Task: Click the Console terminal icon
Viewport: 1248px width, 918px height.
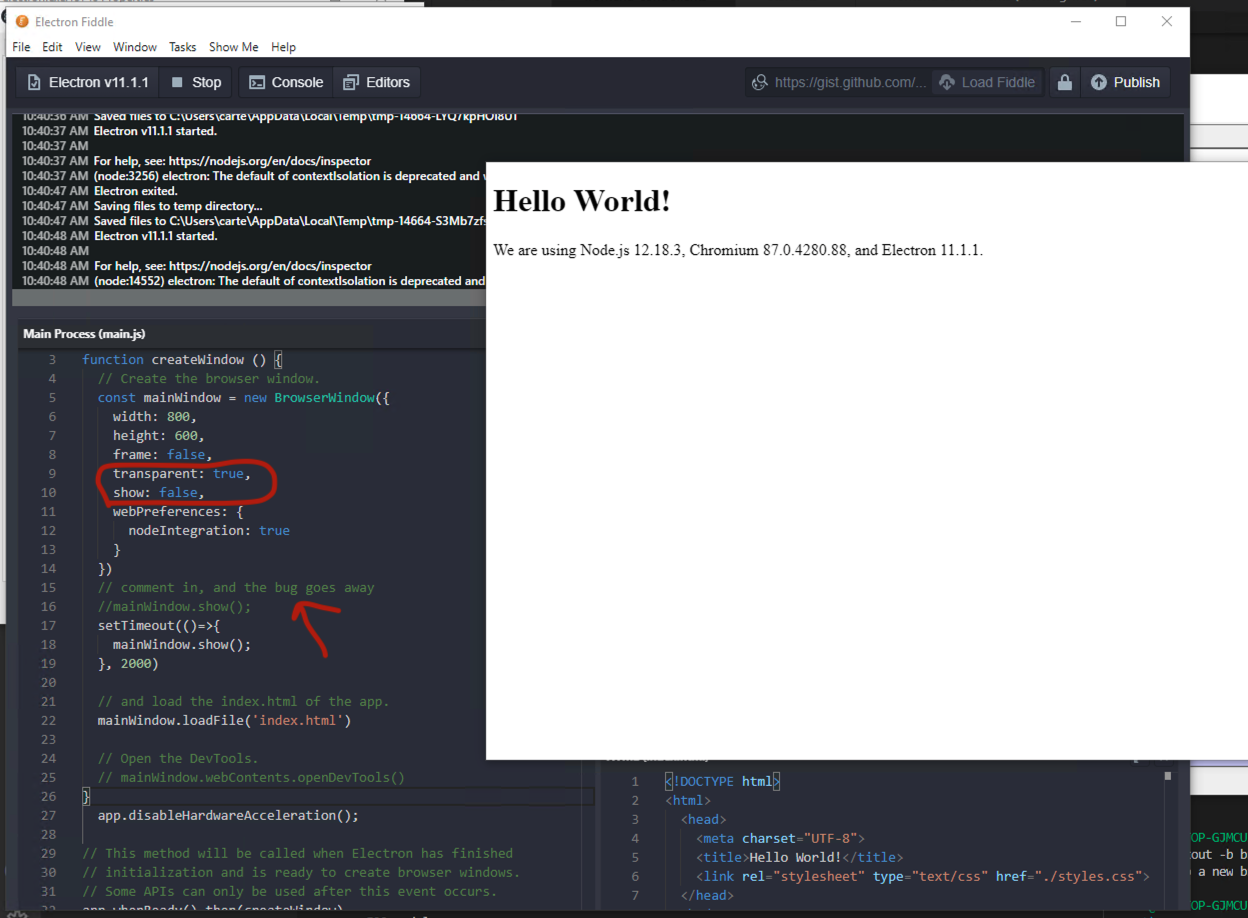Action: tap(257, 82)
